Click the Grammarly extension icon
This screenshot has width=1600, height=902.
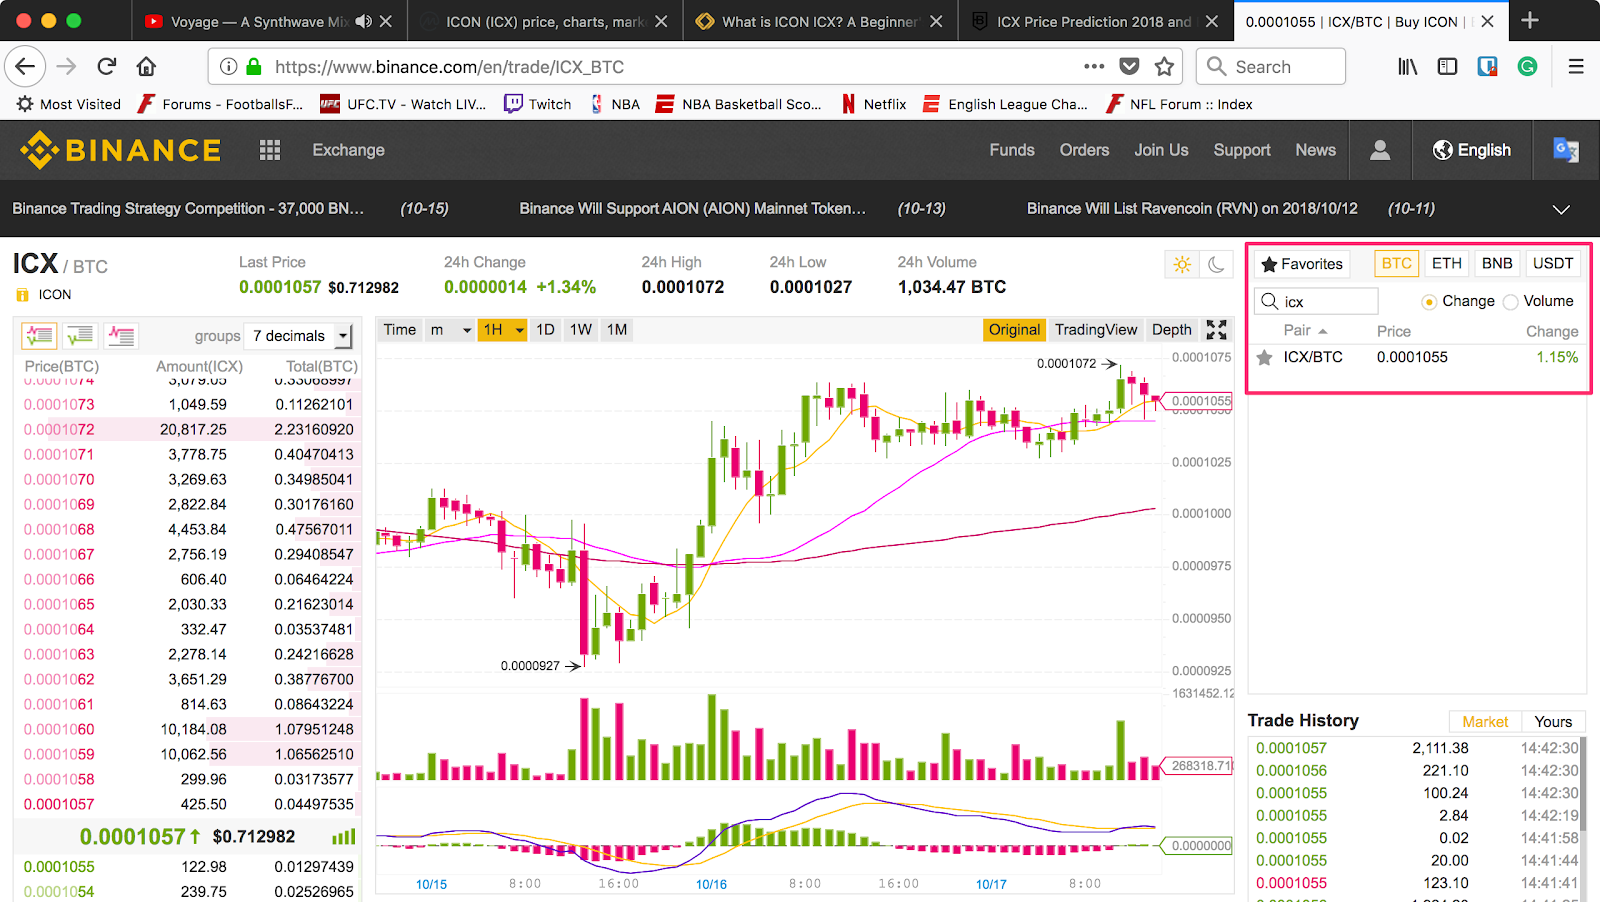[1527, 67]
